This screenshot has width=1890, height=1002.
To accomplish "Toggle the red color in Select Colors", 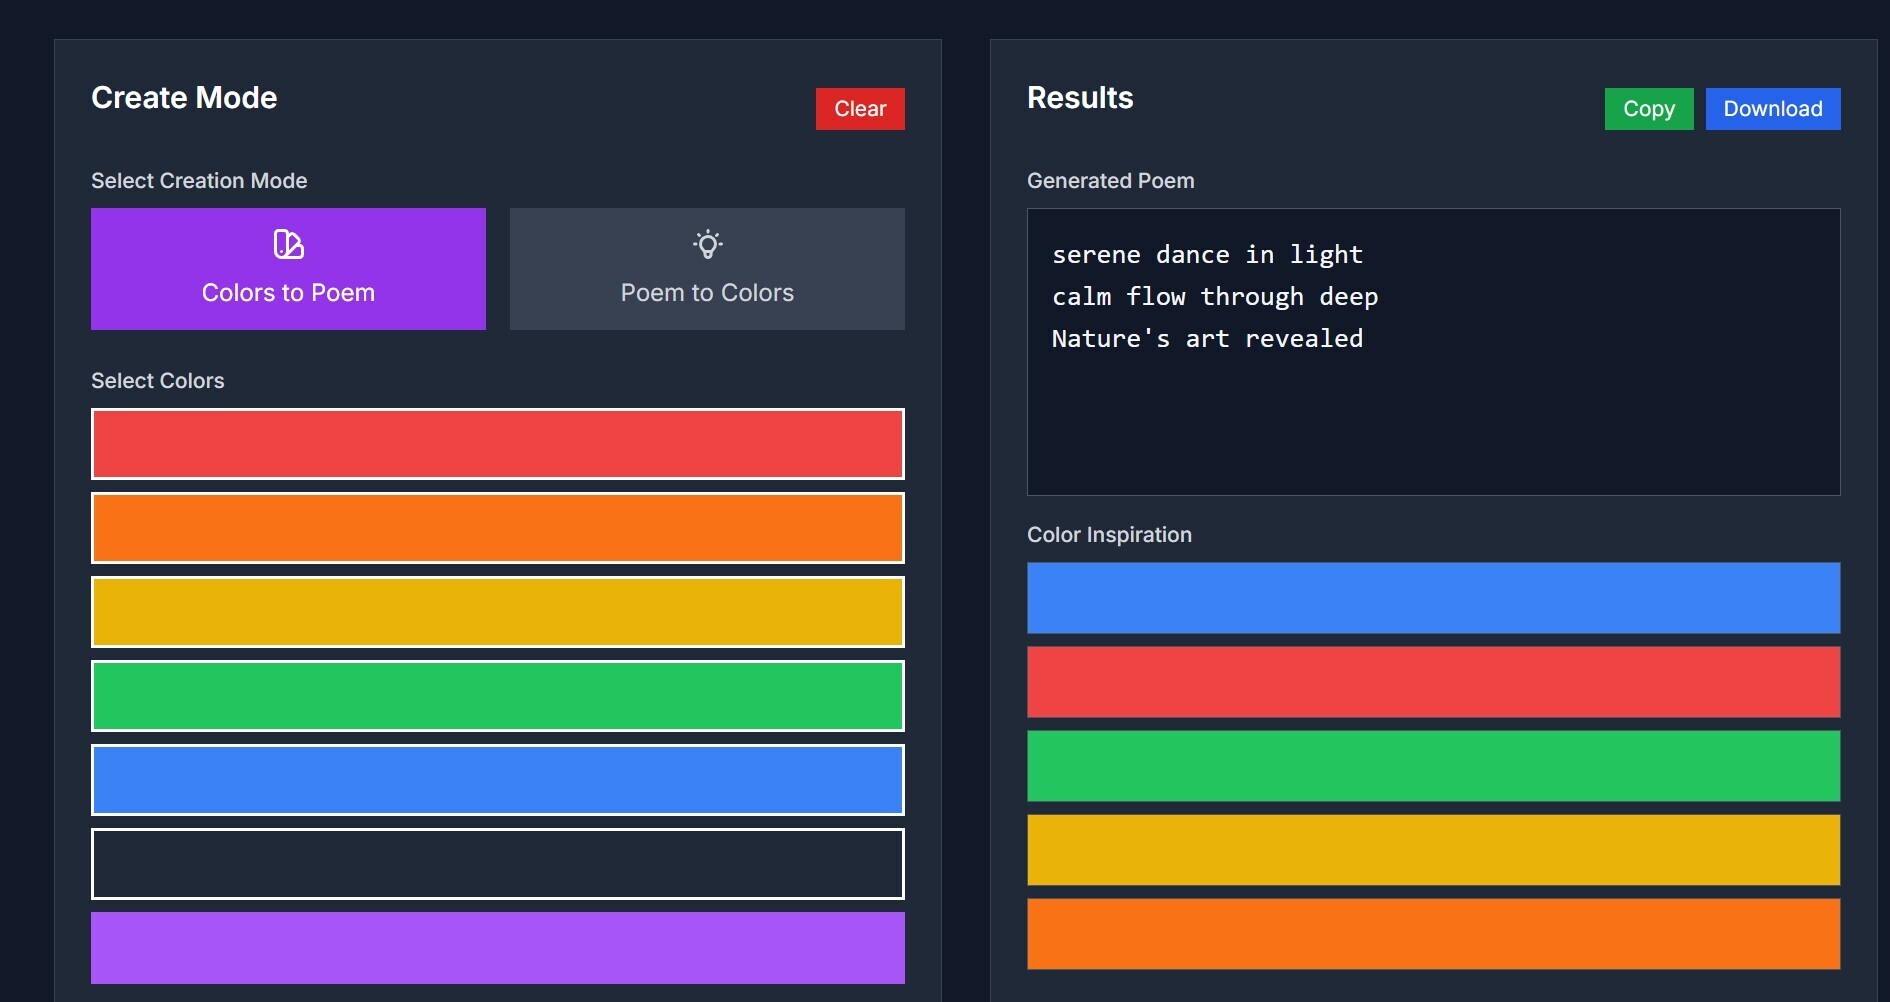I will [x=497, y=444].
